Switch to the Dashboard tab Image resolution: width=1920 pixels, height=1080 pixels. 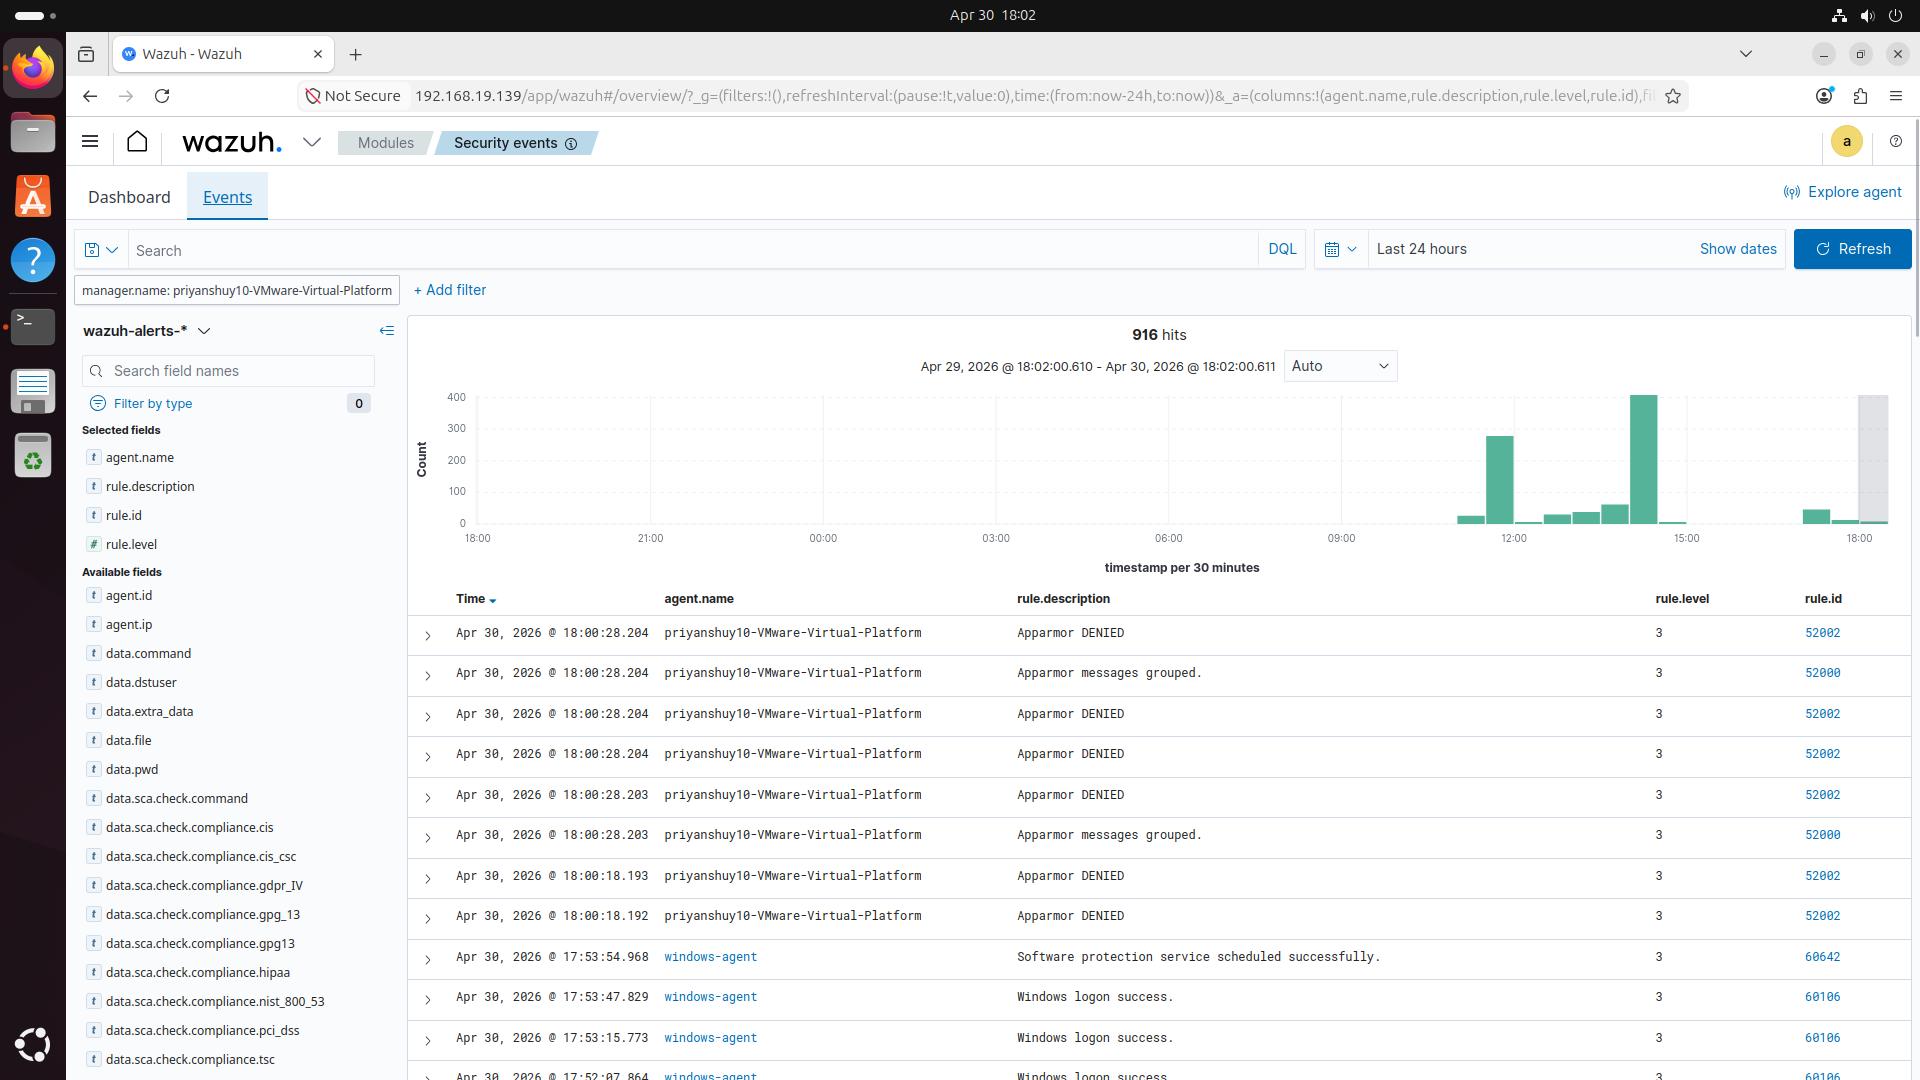coord(129,197)
